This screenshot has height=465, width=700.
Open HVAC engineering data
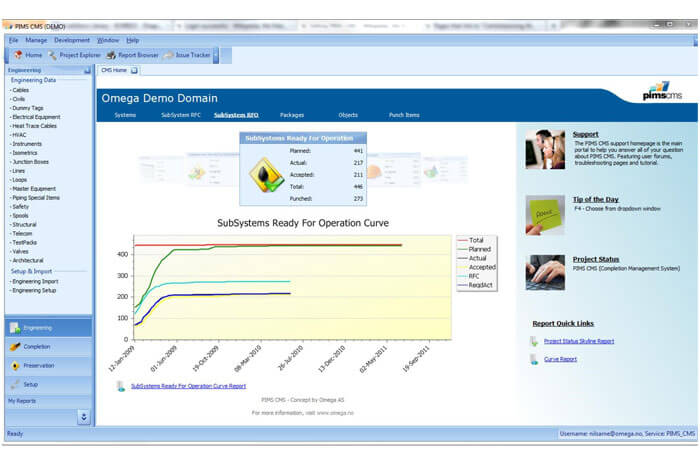tap(19, 135)
